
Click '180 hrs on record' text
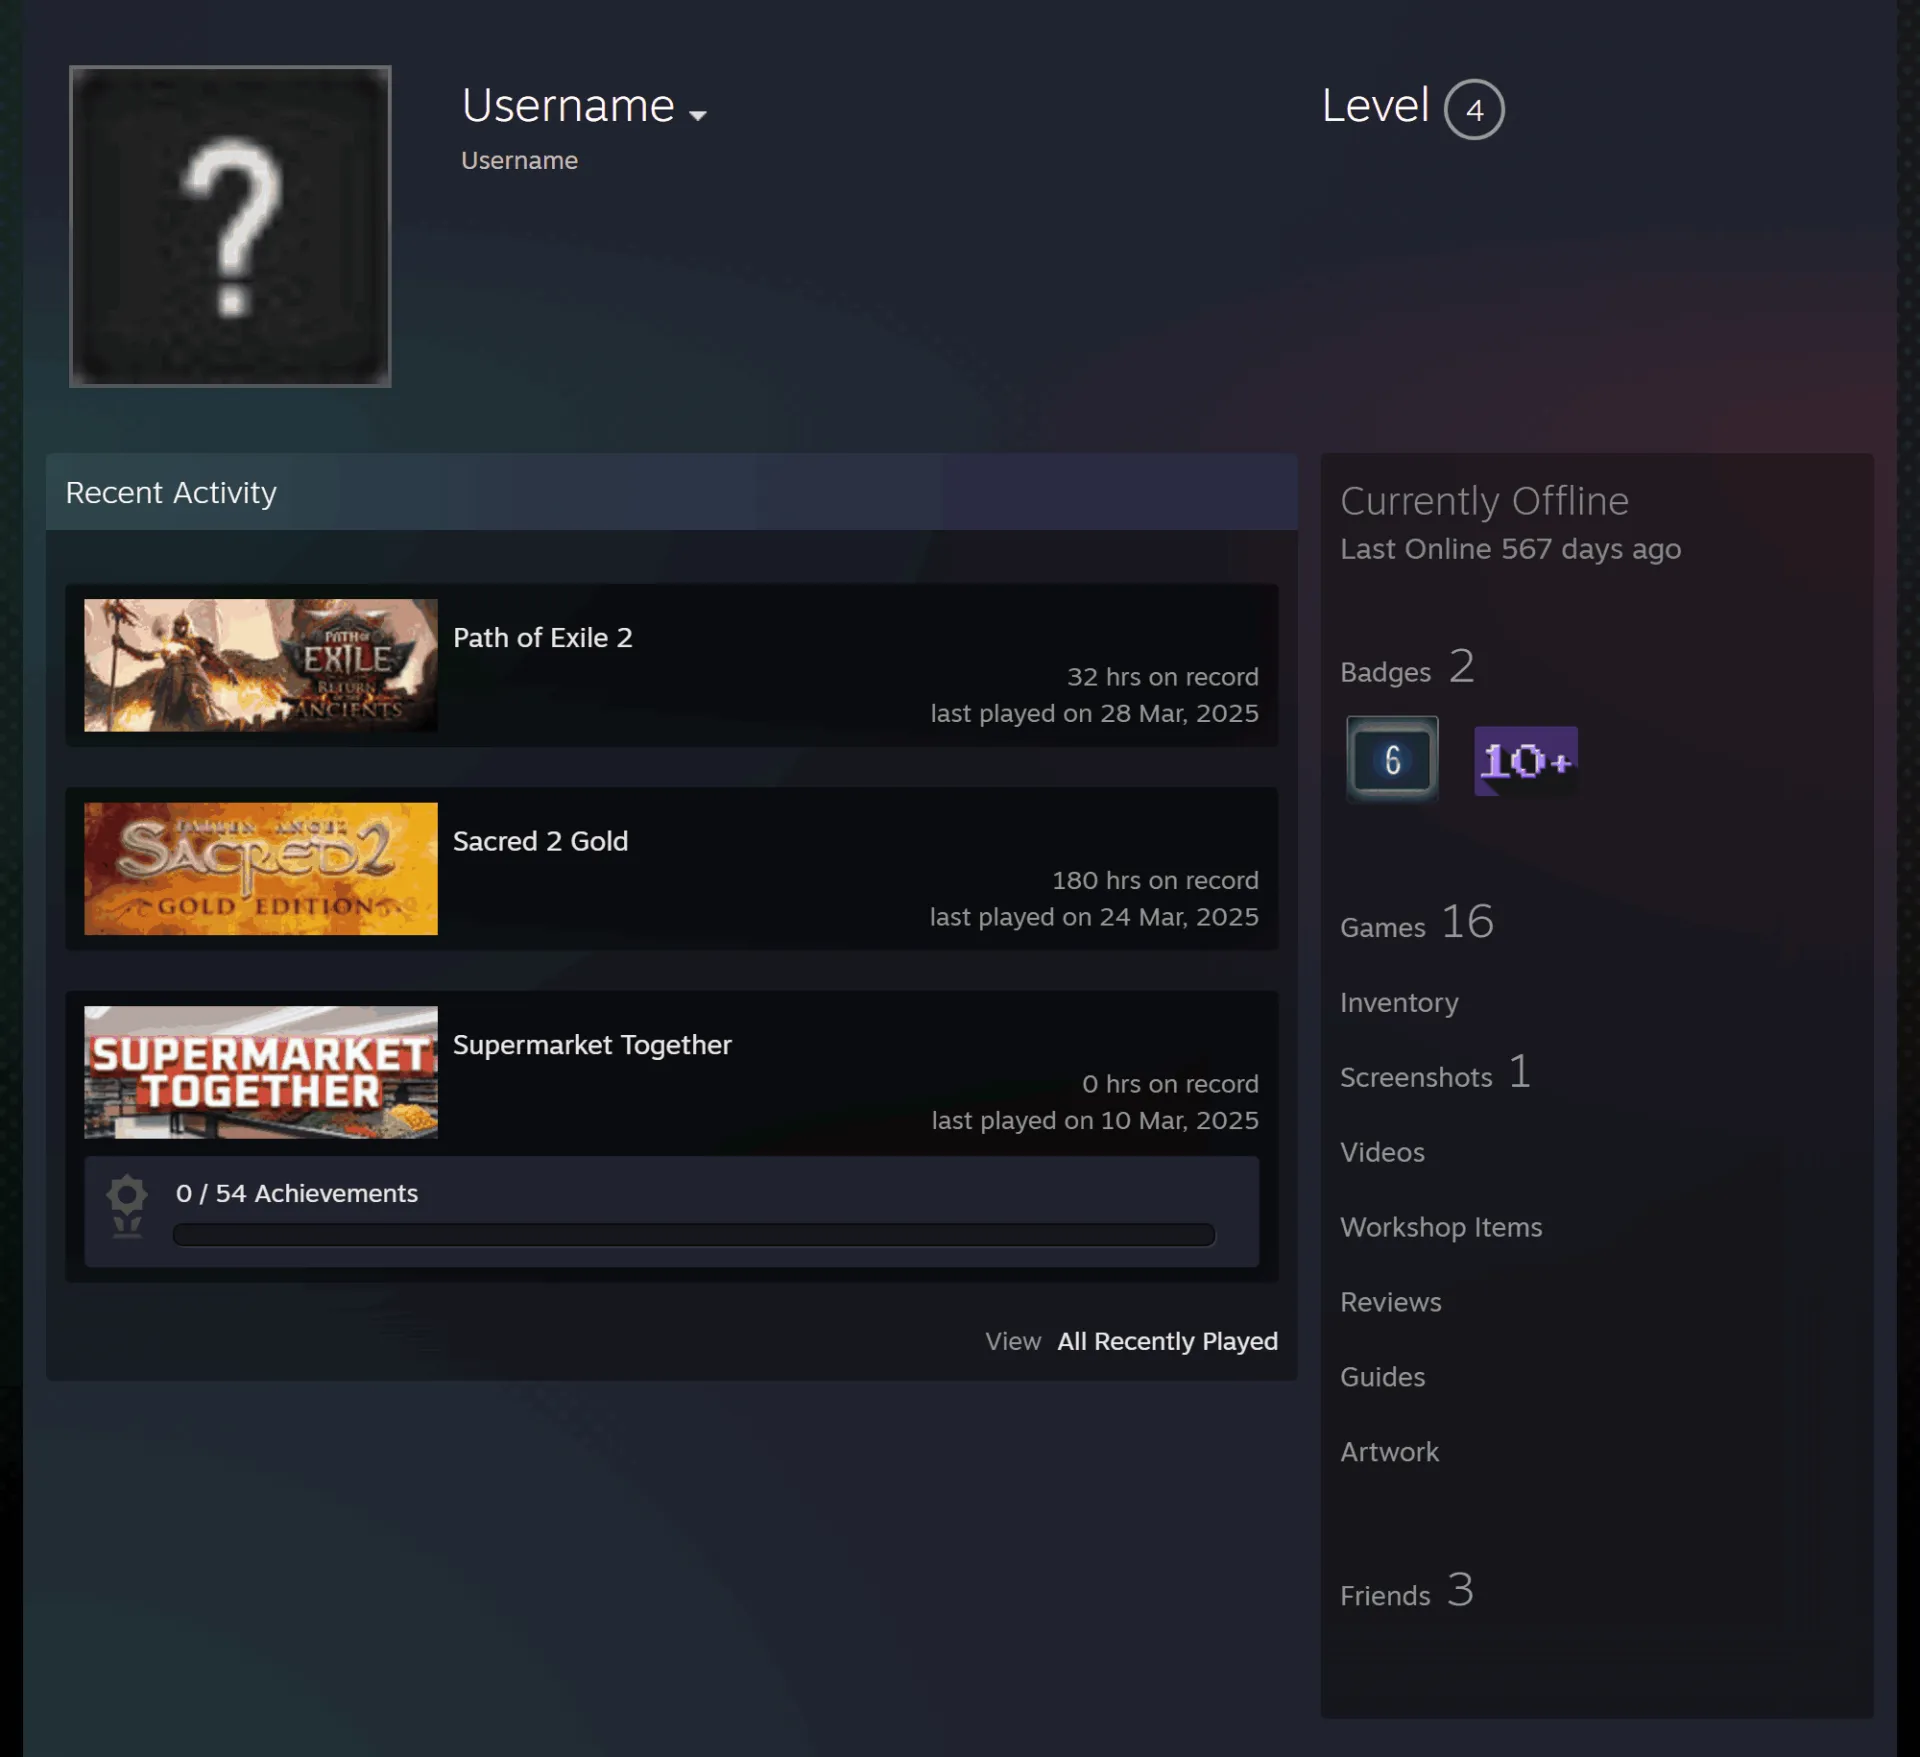click(1155, 880)
